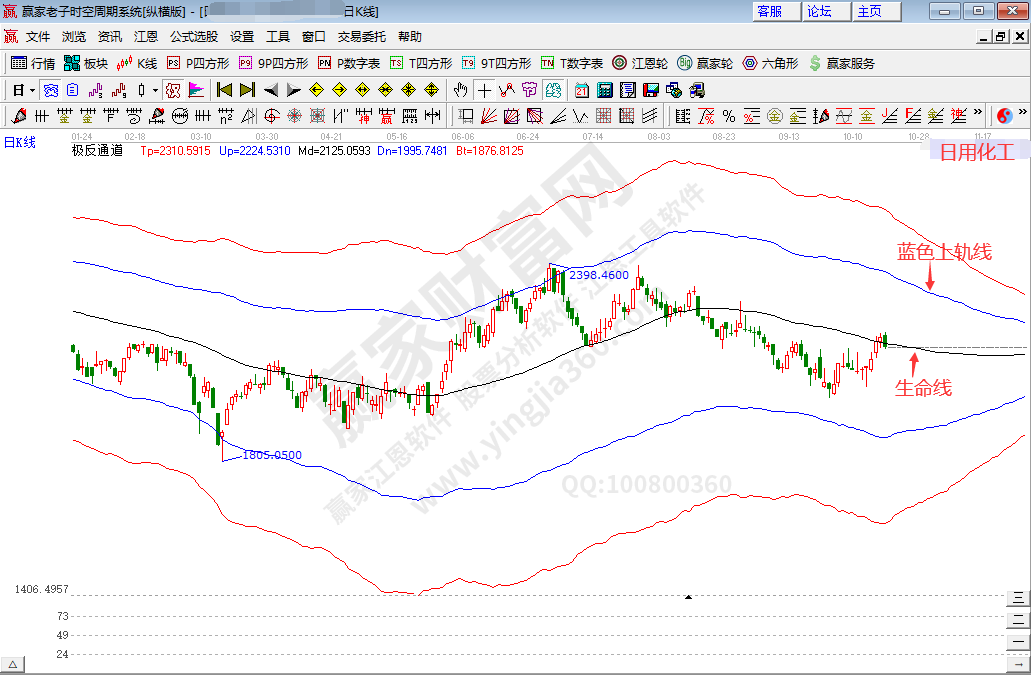
Task: Expand the 日 period dropdown arrow
Action: coord(32,89)
